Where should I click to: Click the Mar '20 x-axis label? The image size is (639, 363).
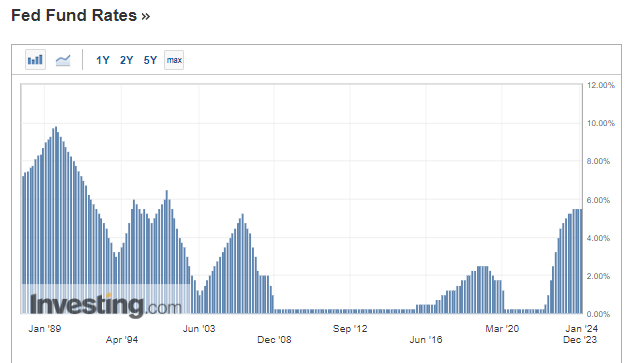pyautogui.click(x=502, y=328)
